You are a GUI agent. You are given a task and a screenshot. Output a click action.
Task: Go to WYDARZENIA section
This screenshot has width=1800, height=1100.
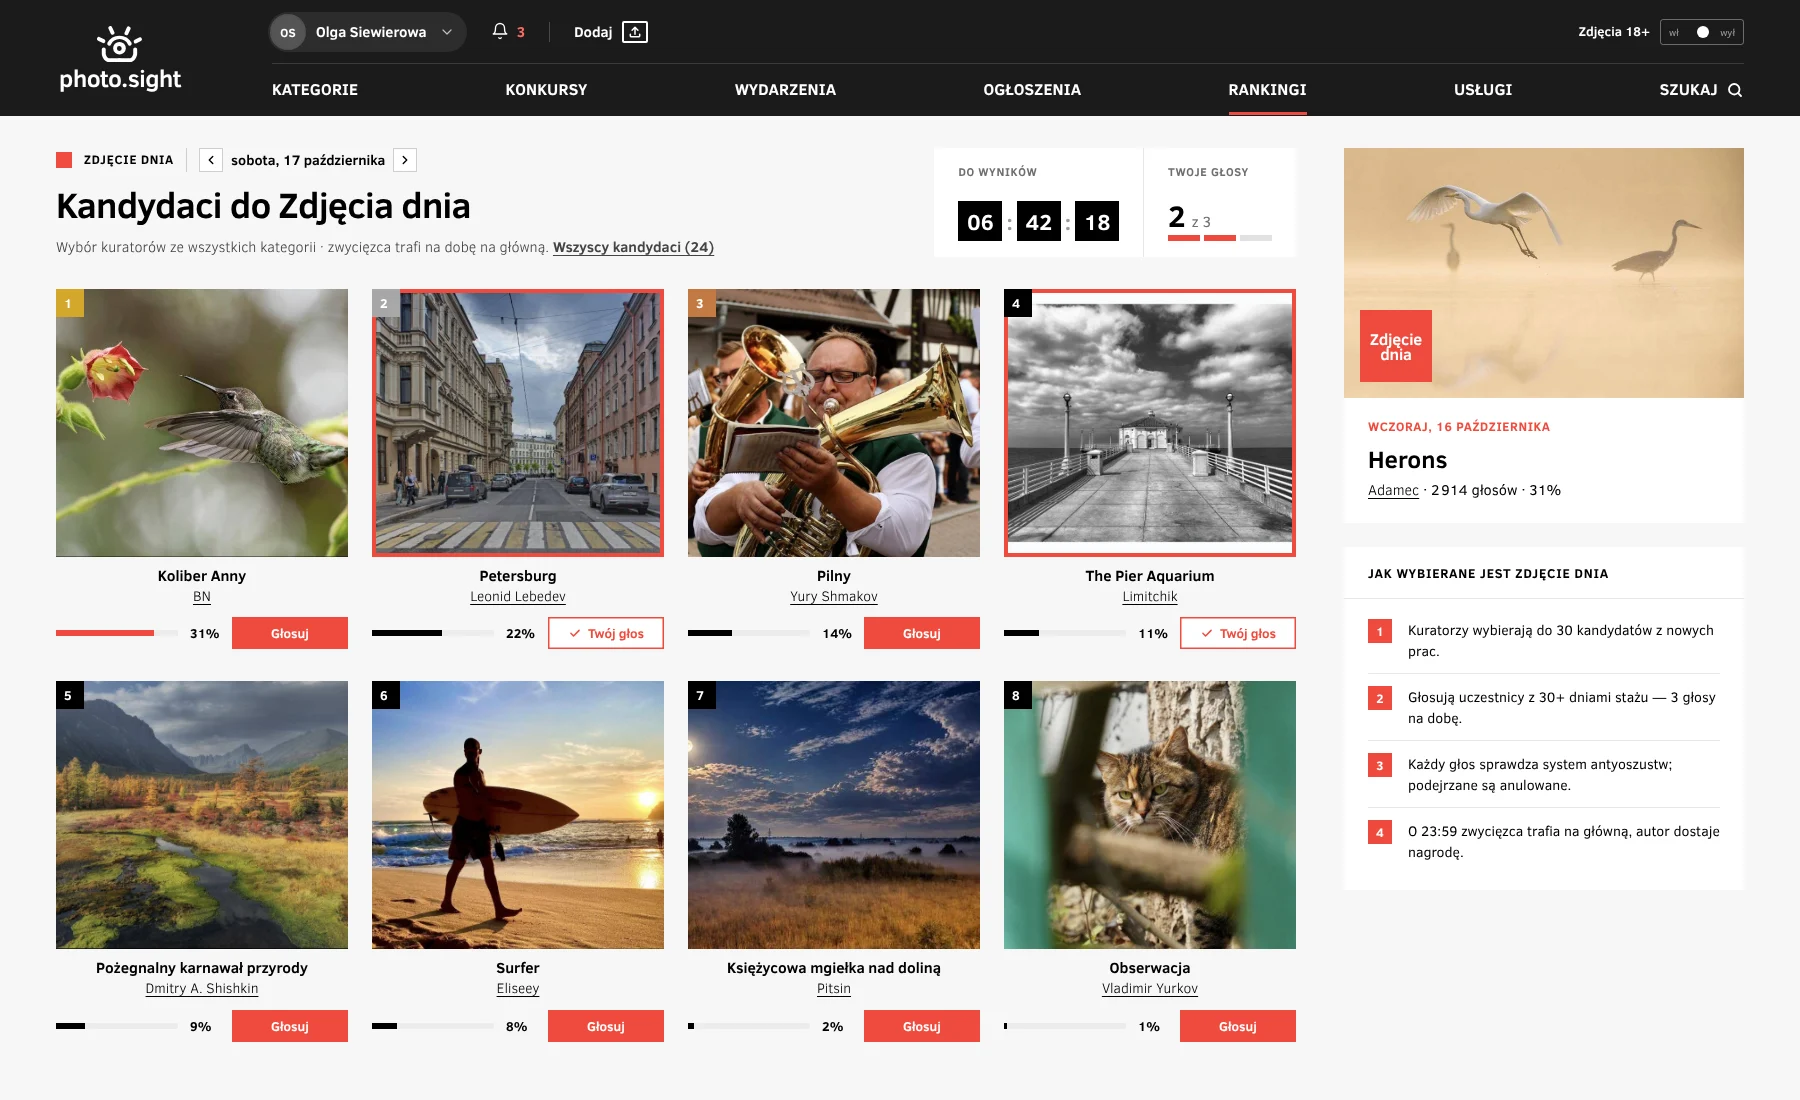pyautogui.click(x=785, y=90)
